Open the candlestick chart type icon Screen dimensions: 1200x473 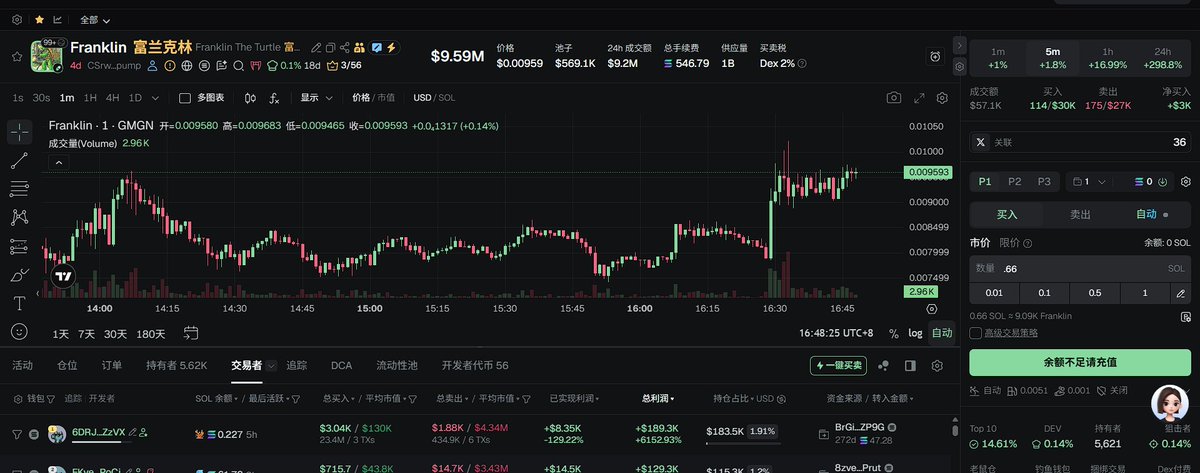(x=248, y=98)
